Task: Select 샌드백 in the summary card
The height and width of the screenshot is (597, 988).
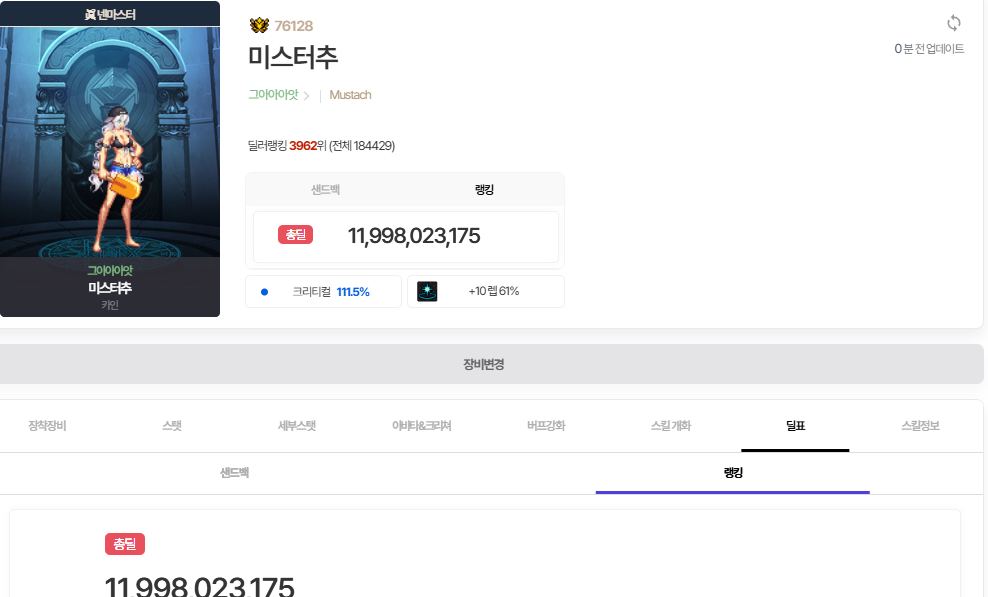Action: tap(326, 190)
